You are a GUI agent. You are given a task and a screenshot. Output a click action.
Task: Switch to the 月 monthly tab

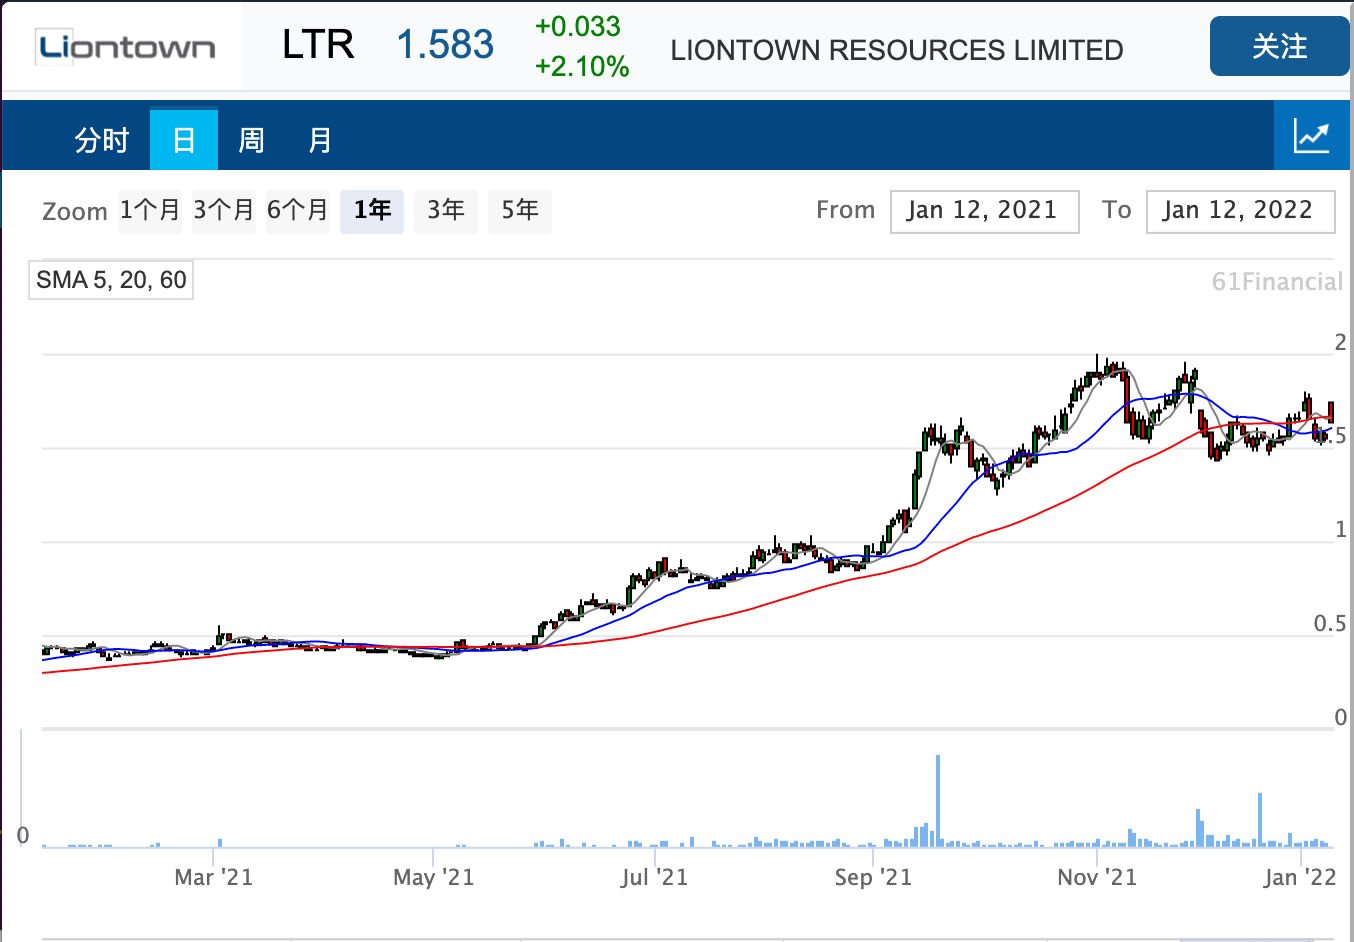click(319, 140)
